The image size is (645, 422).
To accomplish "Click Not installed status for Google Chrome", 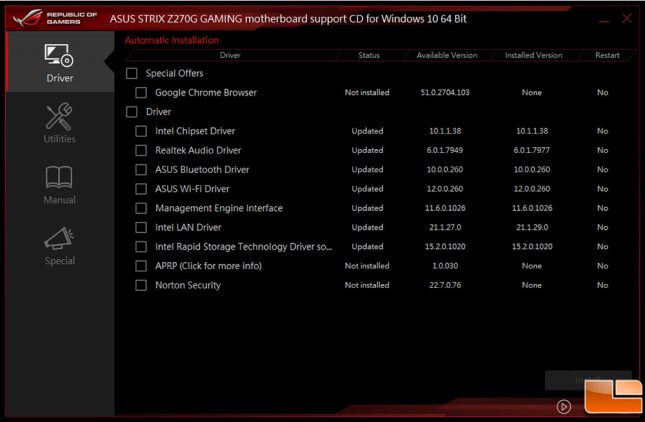I will [x=367, y=93].
